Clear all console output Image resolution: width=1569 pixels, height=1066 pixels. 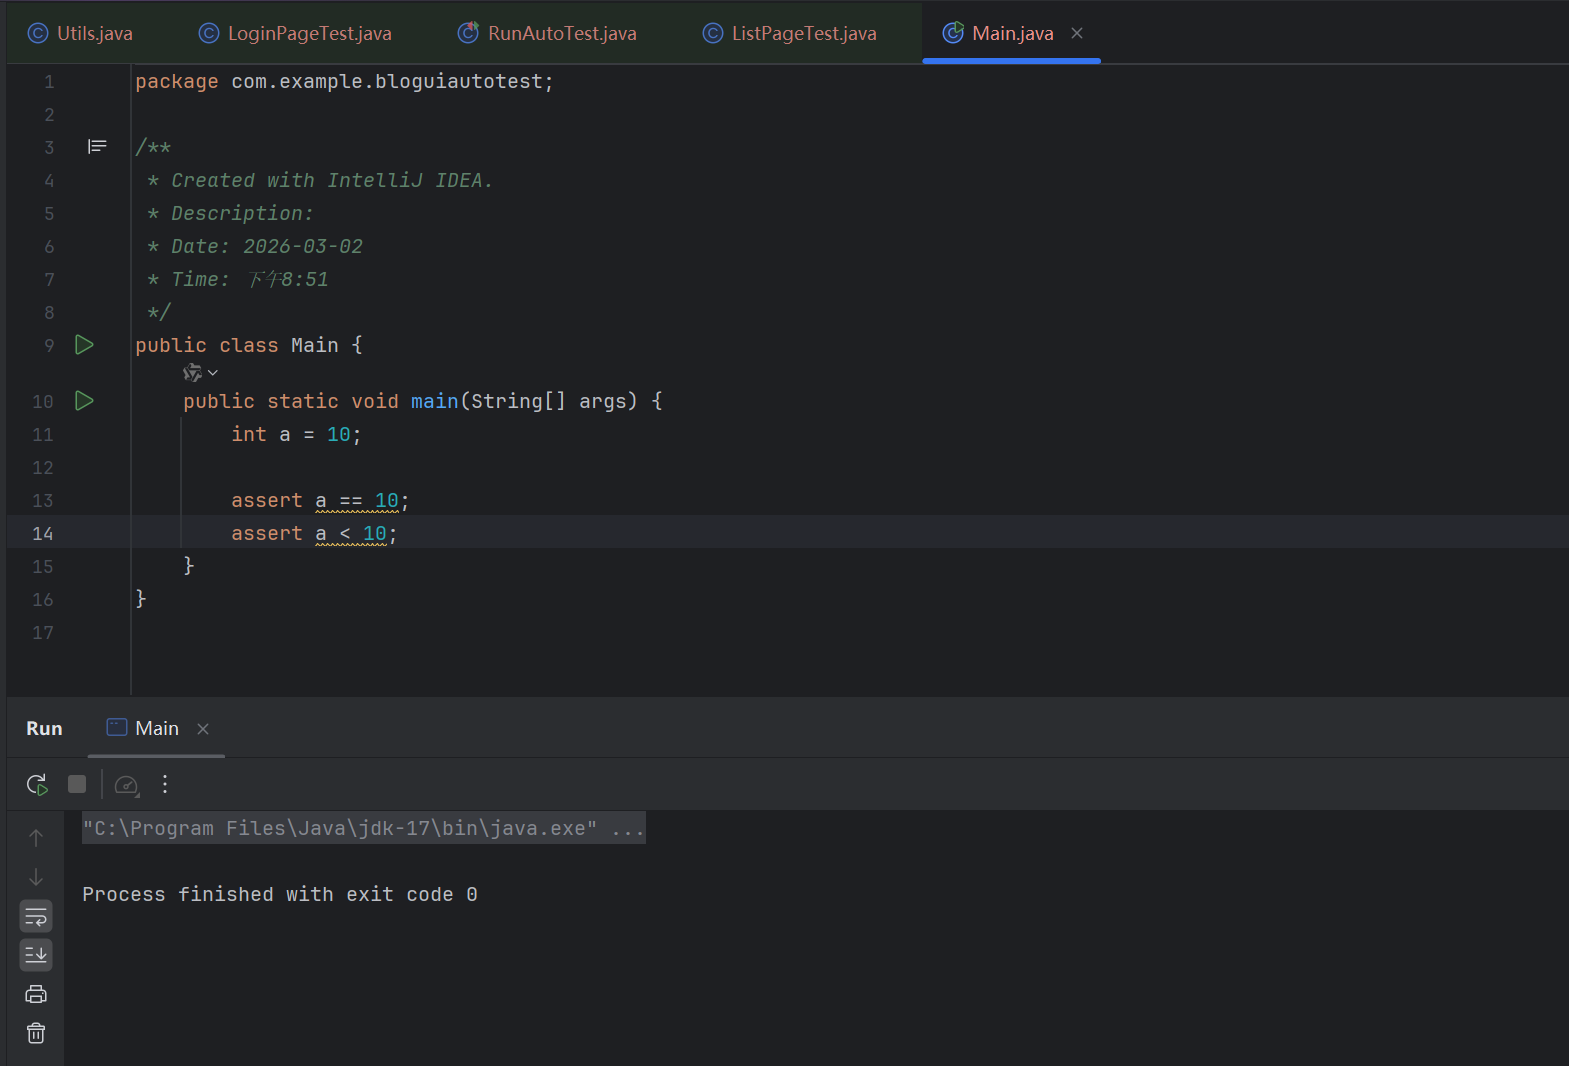(36, 1033)
